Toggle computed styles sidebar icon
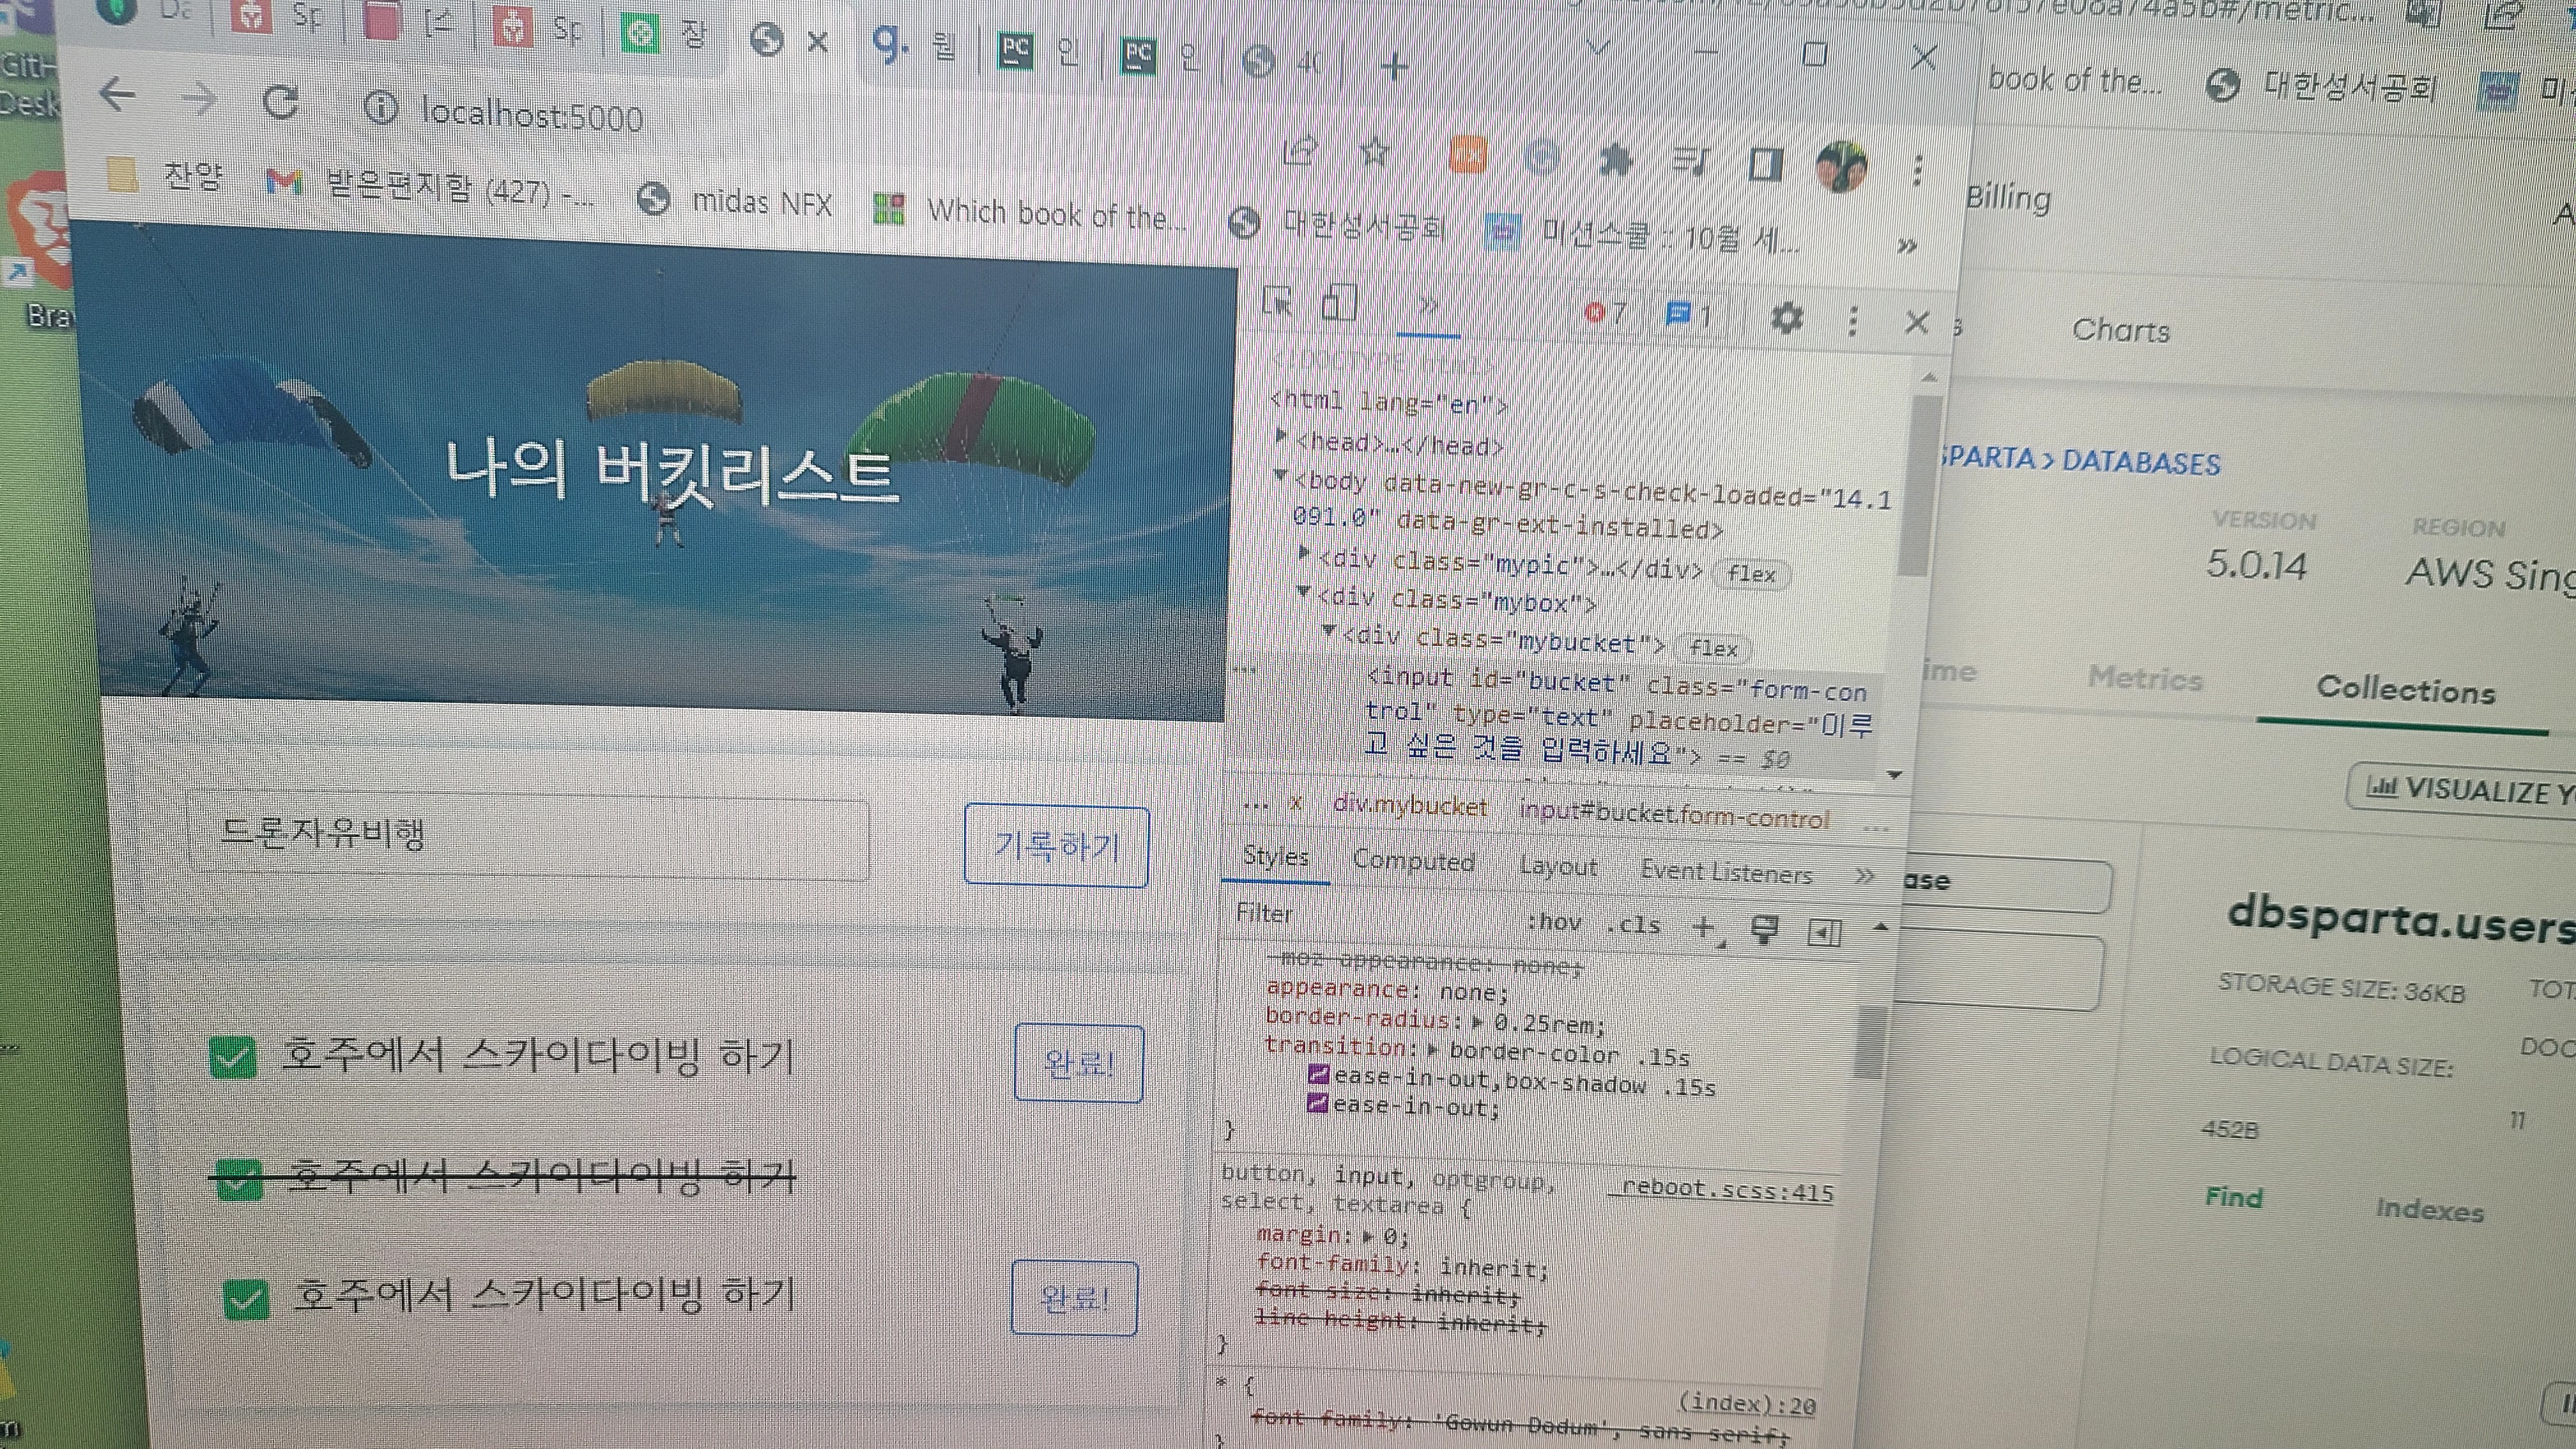2576x1449 pixels. 1824,932
